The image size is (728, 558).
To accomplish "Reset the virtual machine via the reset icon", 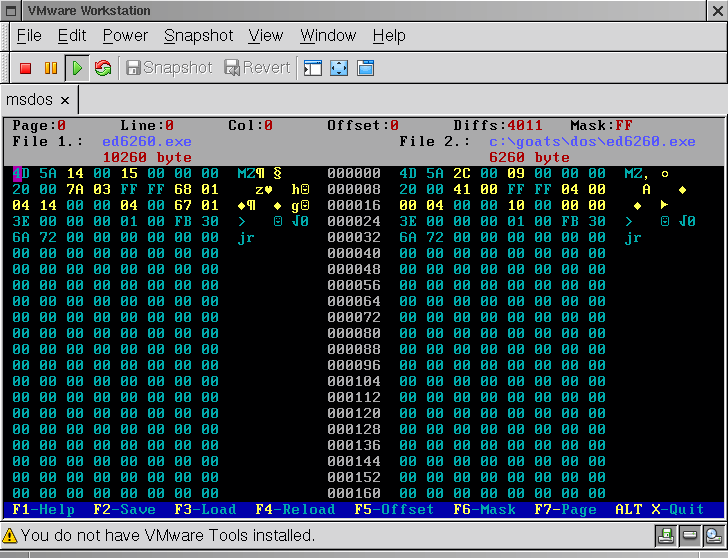I will click(x=103, y=68).
